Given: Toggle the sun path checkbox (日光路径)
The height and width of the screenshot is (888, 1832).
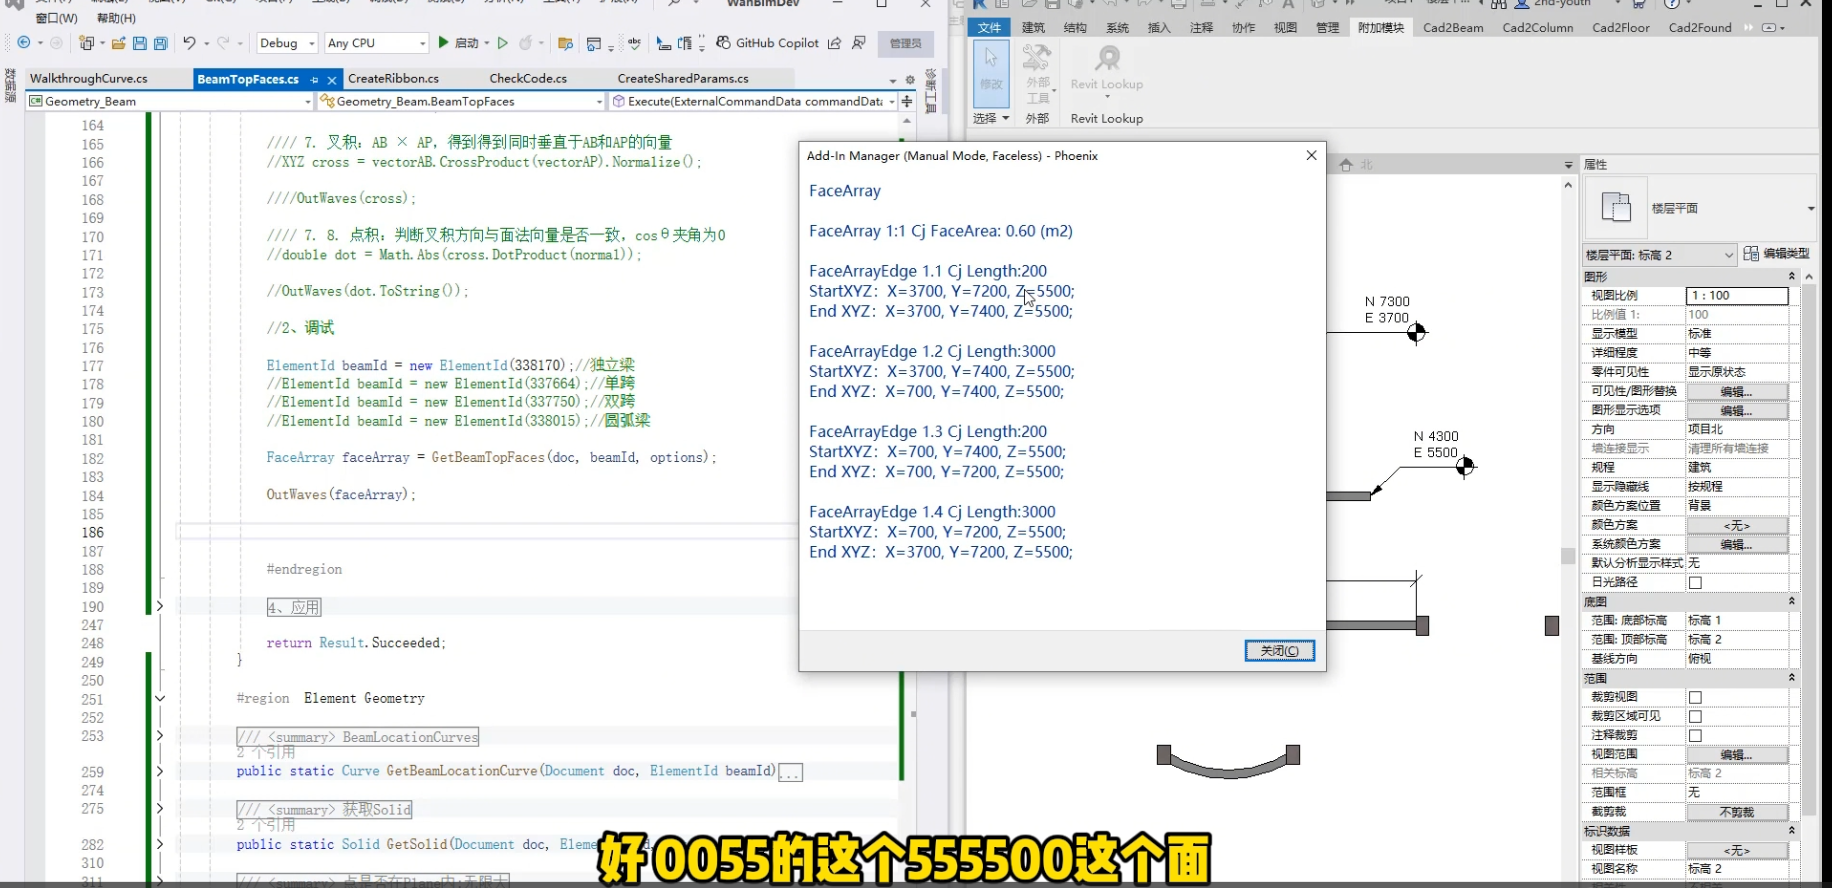Looking at the screenshot, I should pos(1695,583).
